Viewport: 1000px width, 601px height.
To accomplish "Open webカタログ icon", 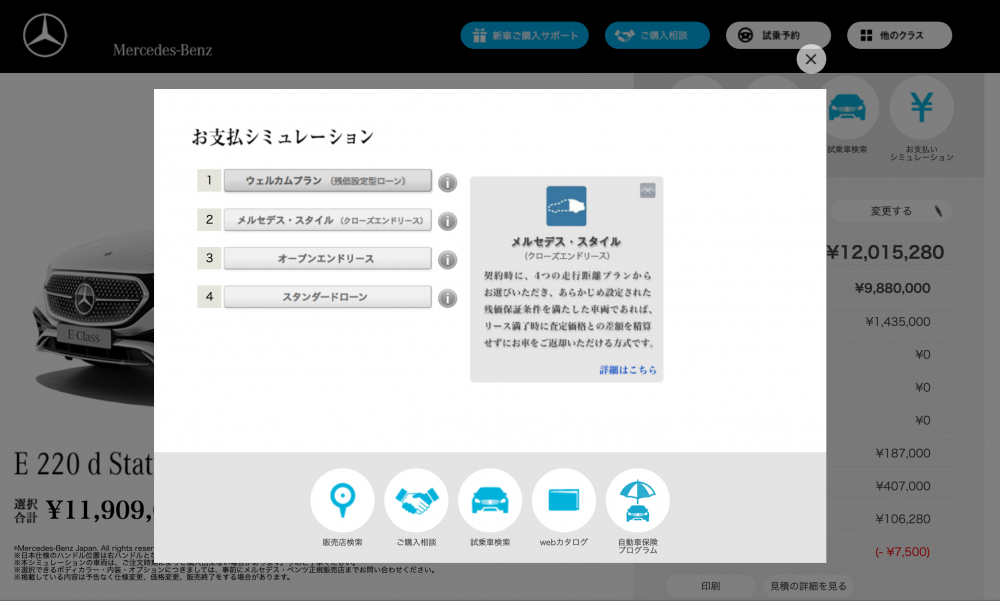I will pos(564,501).
